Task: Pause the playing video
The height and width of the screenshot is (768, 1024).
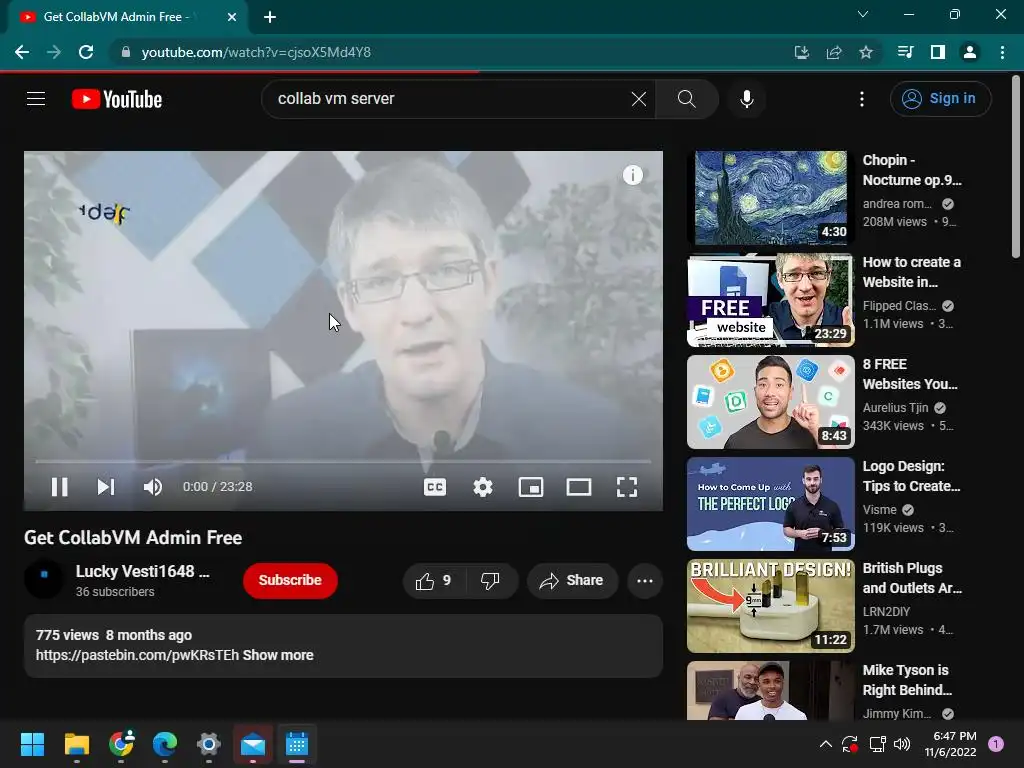Action: click(x=59, y=487)
